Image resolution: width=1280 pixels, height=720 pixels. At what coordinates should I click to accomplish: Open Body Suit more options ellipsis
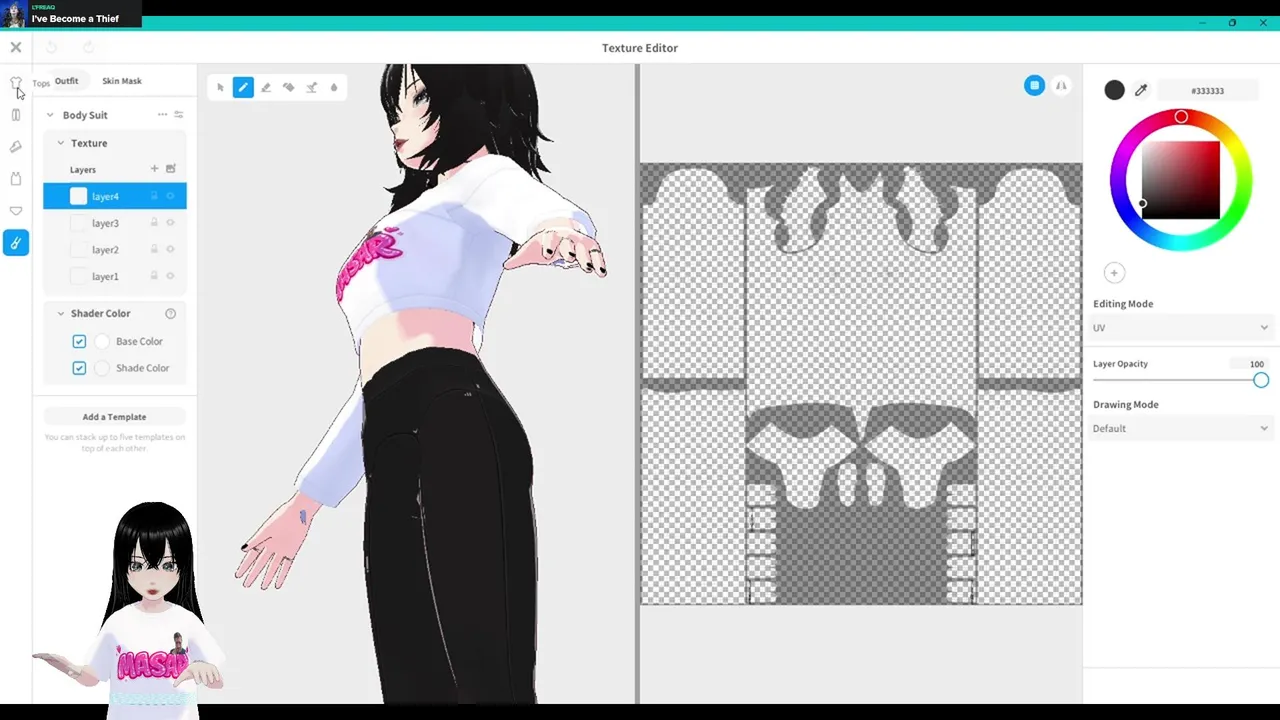click(x=162, y=115)
